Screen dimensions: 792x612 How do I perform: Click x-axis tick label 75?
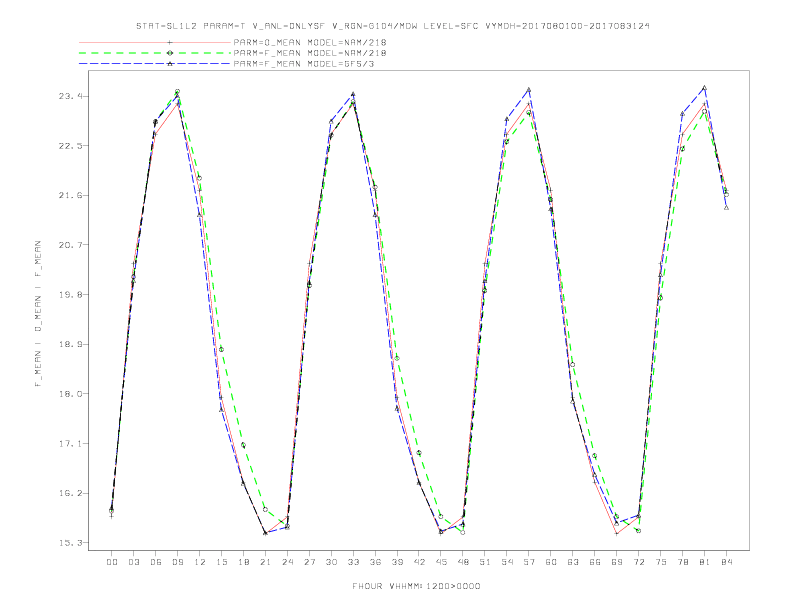coord(661,562)
